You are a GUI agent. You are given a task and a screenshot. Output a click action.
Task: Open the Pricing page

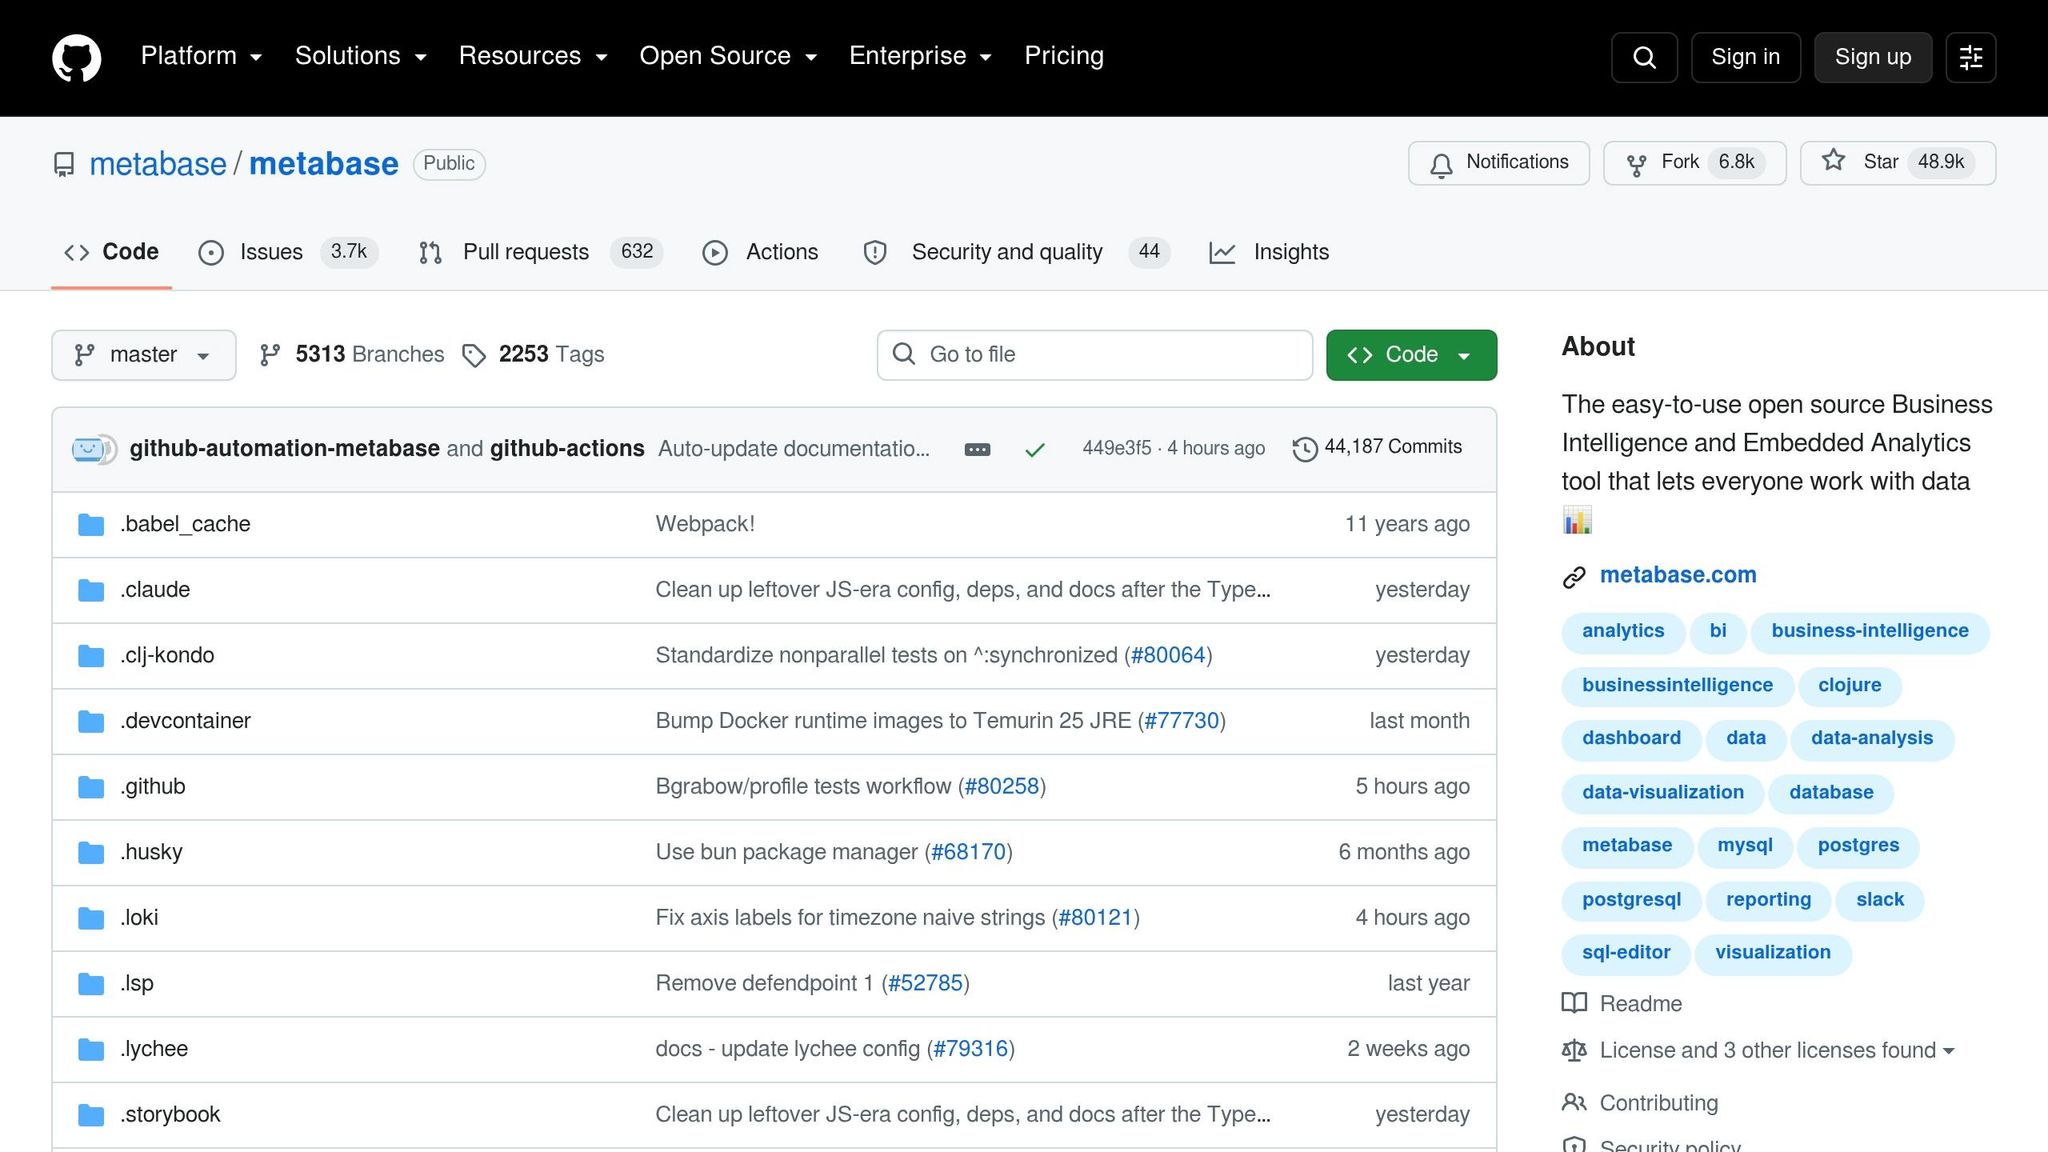1064,56
